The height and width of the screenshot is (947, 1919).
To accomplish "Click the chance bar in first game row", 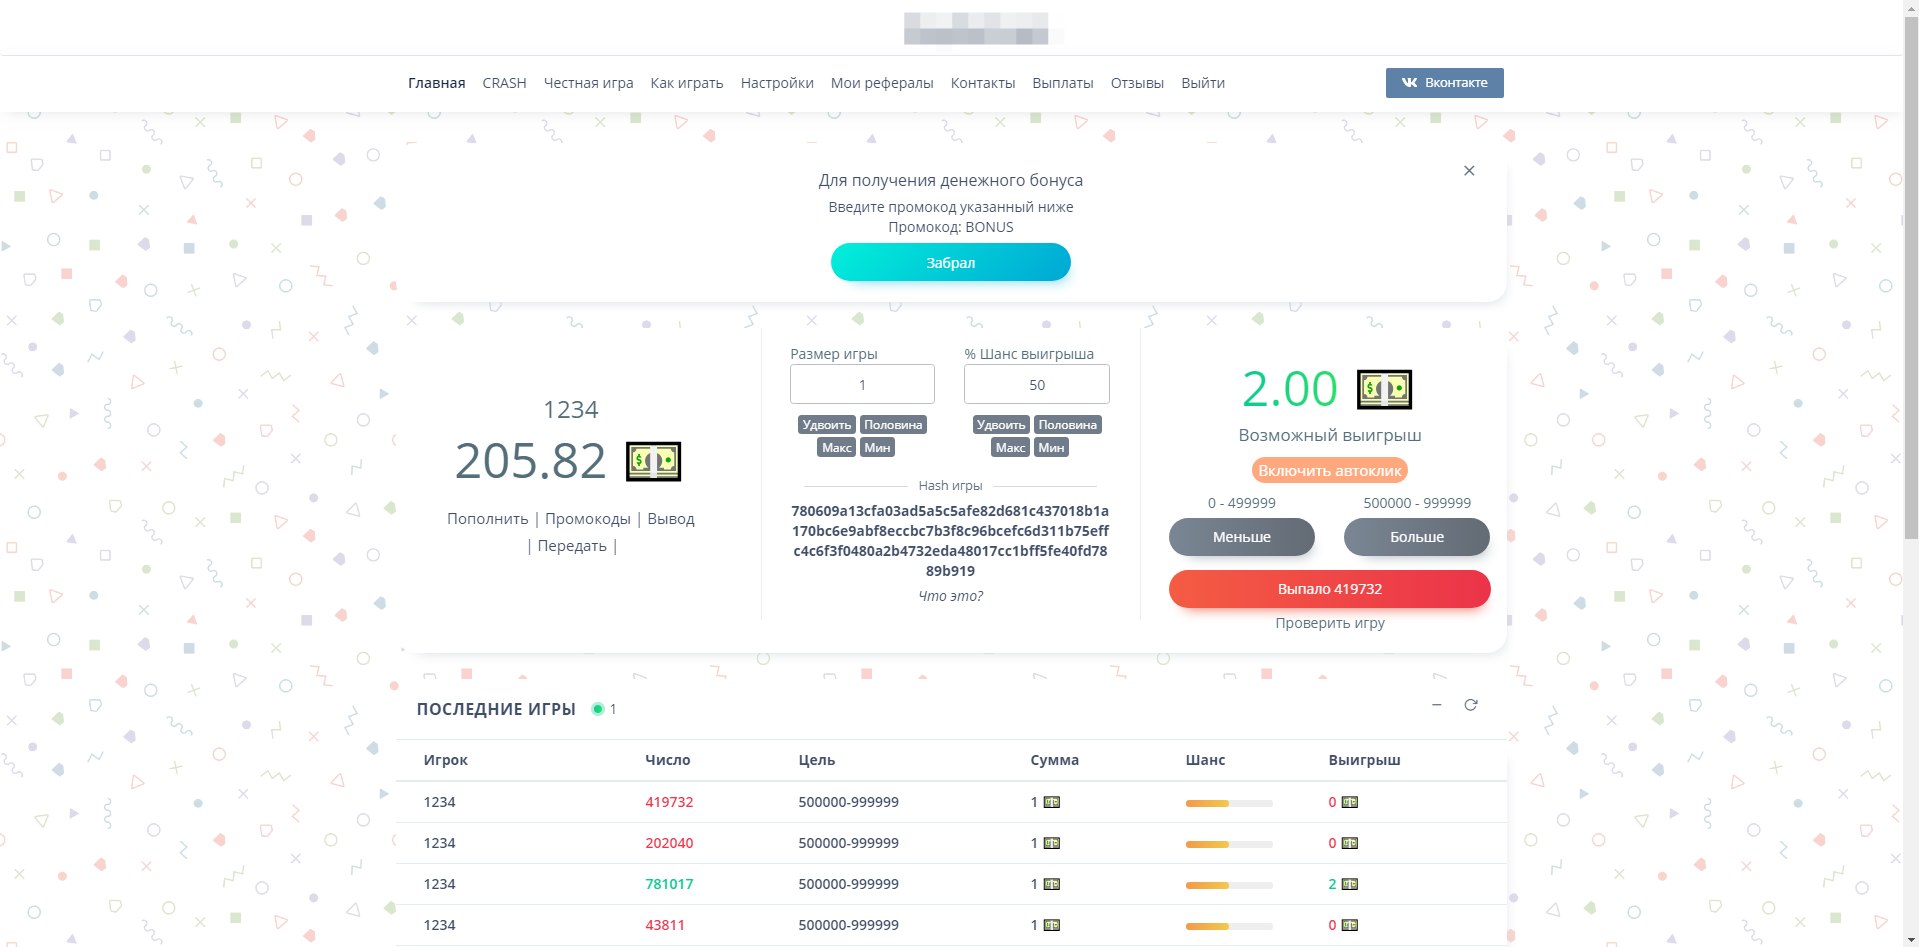I will (1228, 803).
